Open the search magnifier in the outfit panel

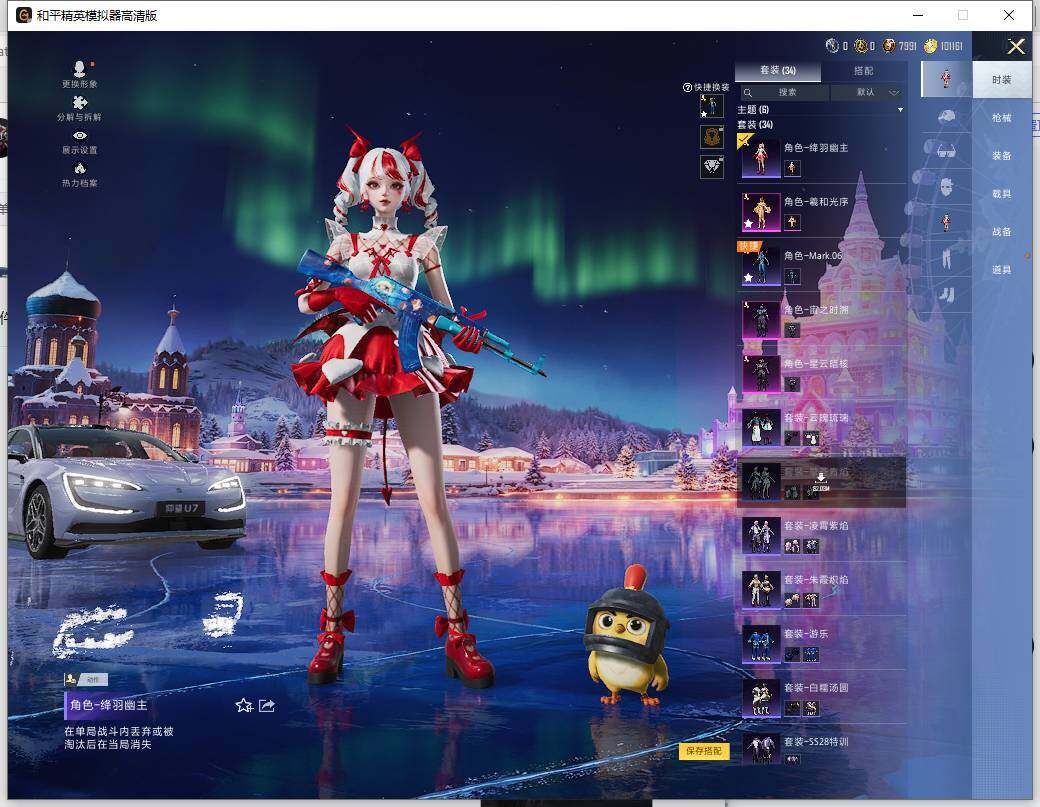[x=749, y=91]
